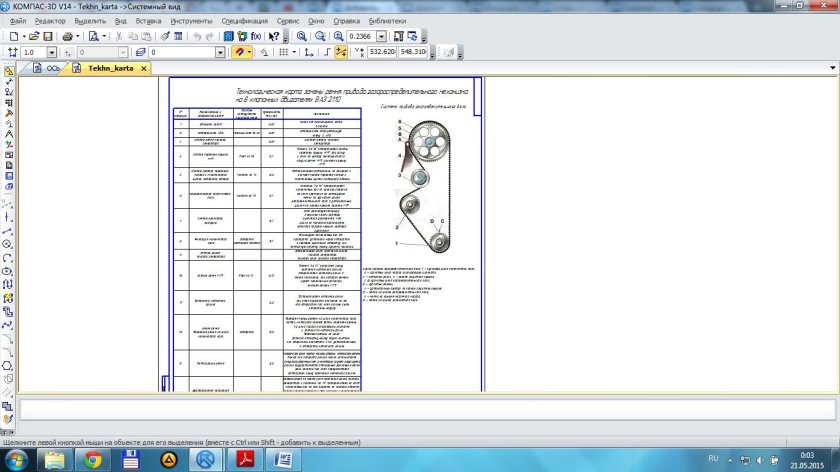840x472 pixels.
Task: Click the X coordinate input field
Action: pos(382,51)
